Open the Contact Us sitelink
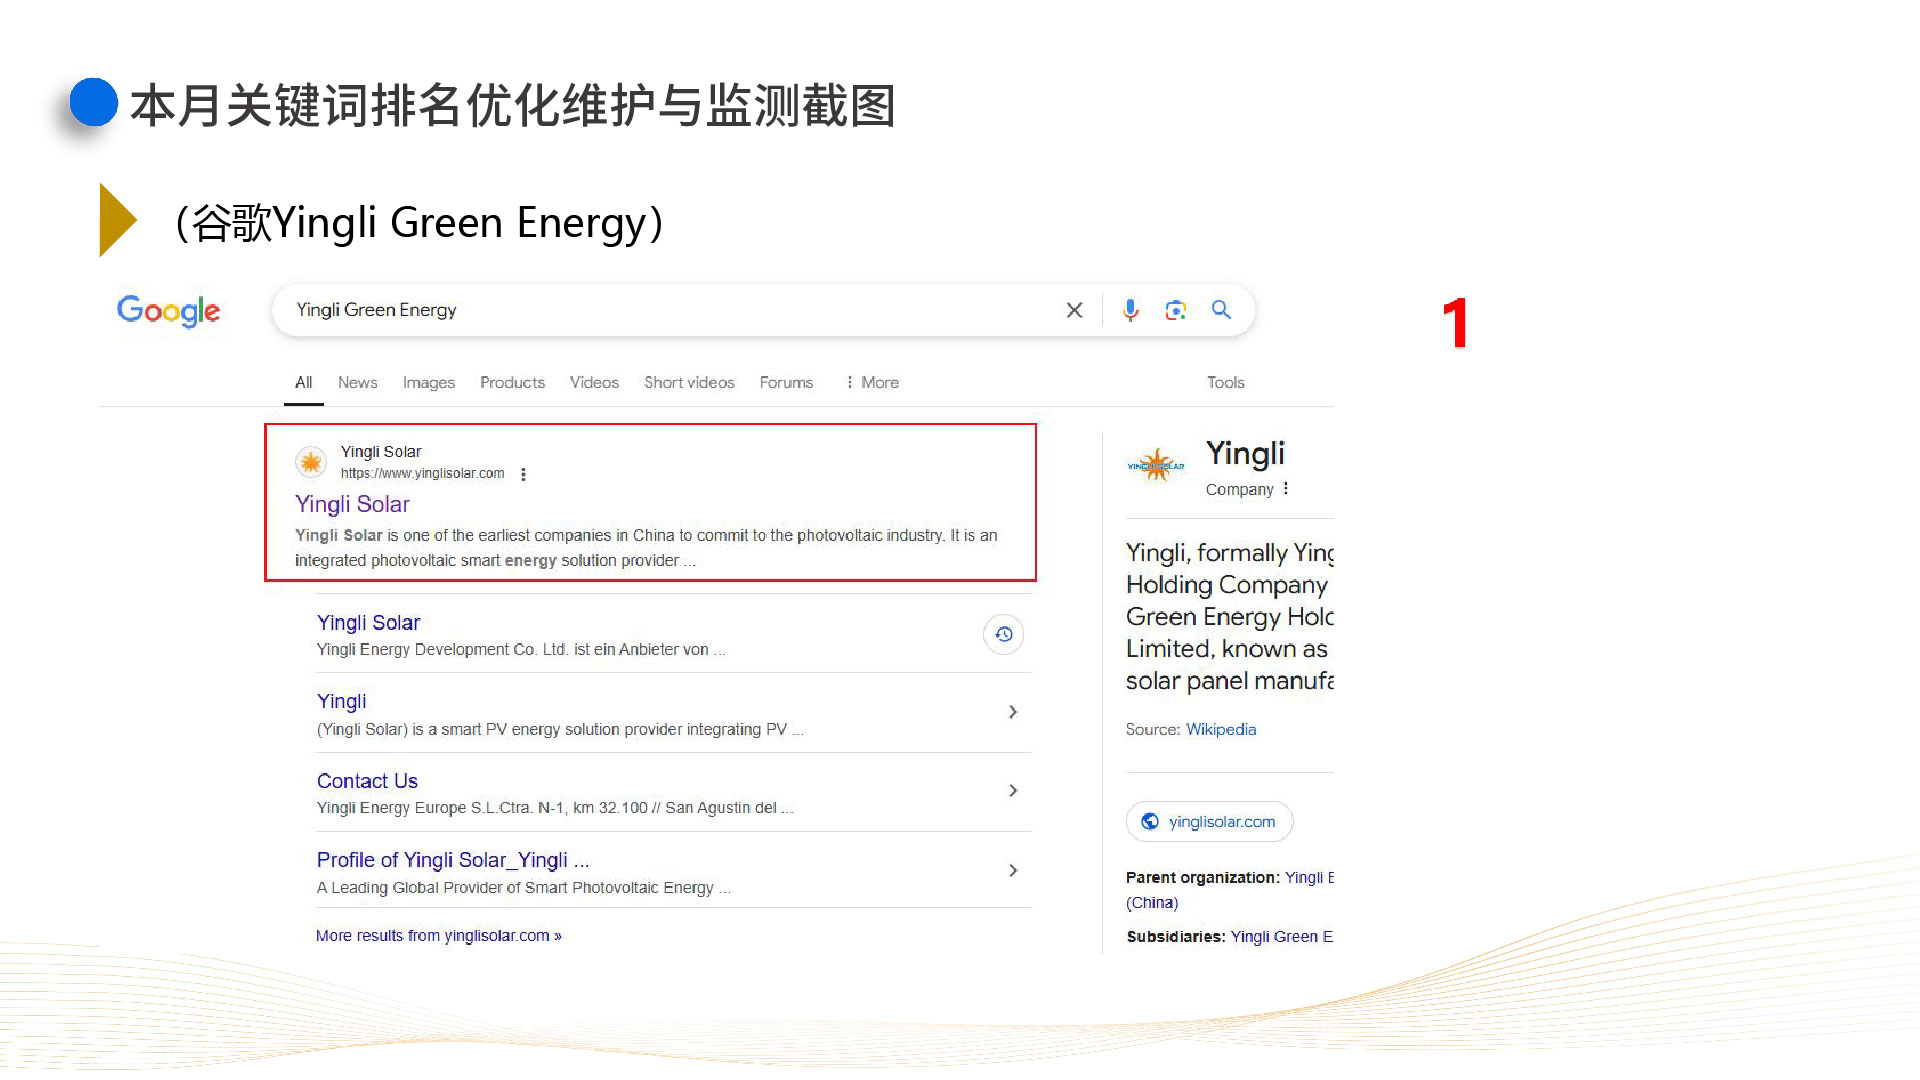Screen dimensions: 1920x1080 click(x=367, y=781)
